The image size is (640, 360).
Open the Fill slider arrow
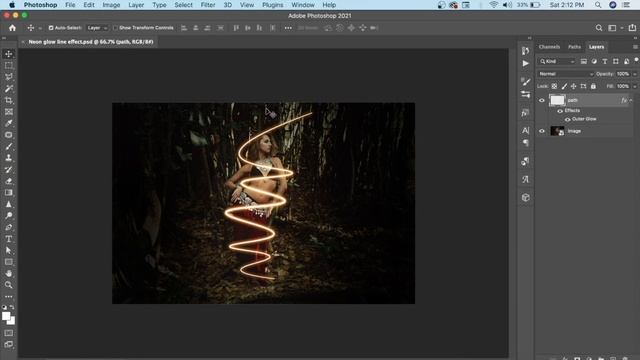(x=634, y=86)
